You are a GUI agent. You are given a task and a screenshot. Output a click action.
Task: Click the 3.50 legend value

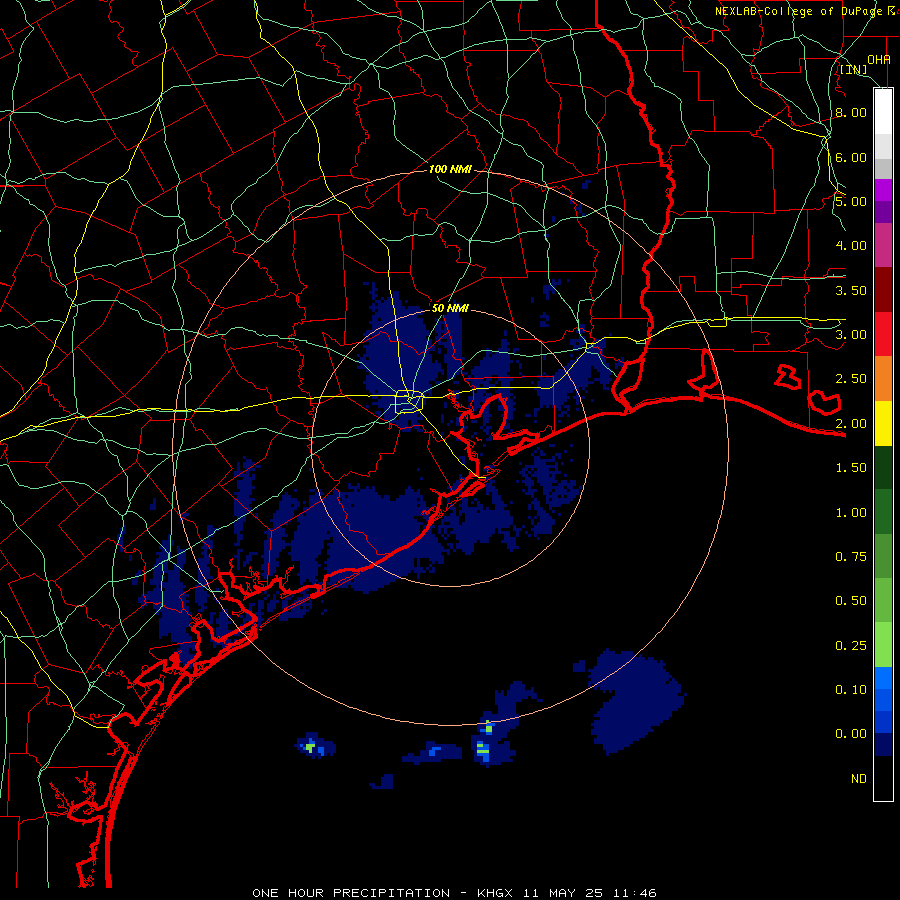(851, 290)
